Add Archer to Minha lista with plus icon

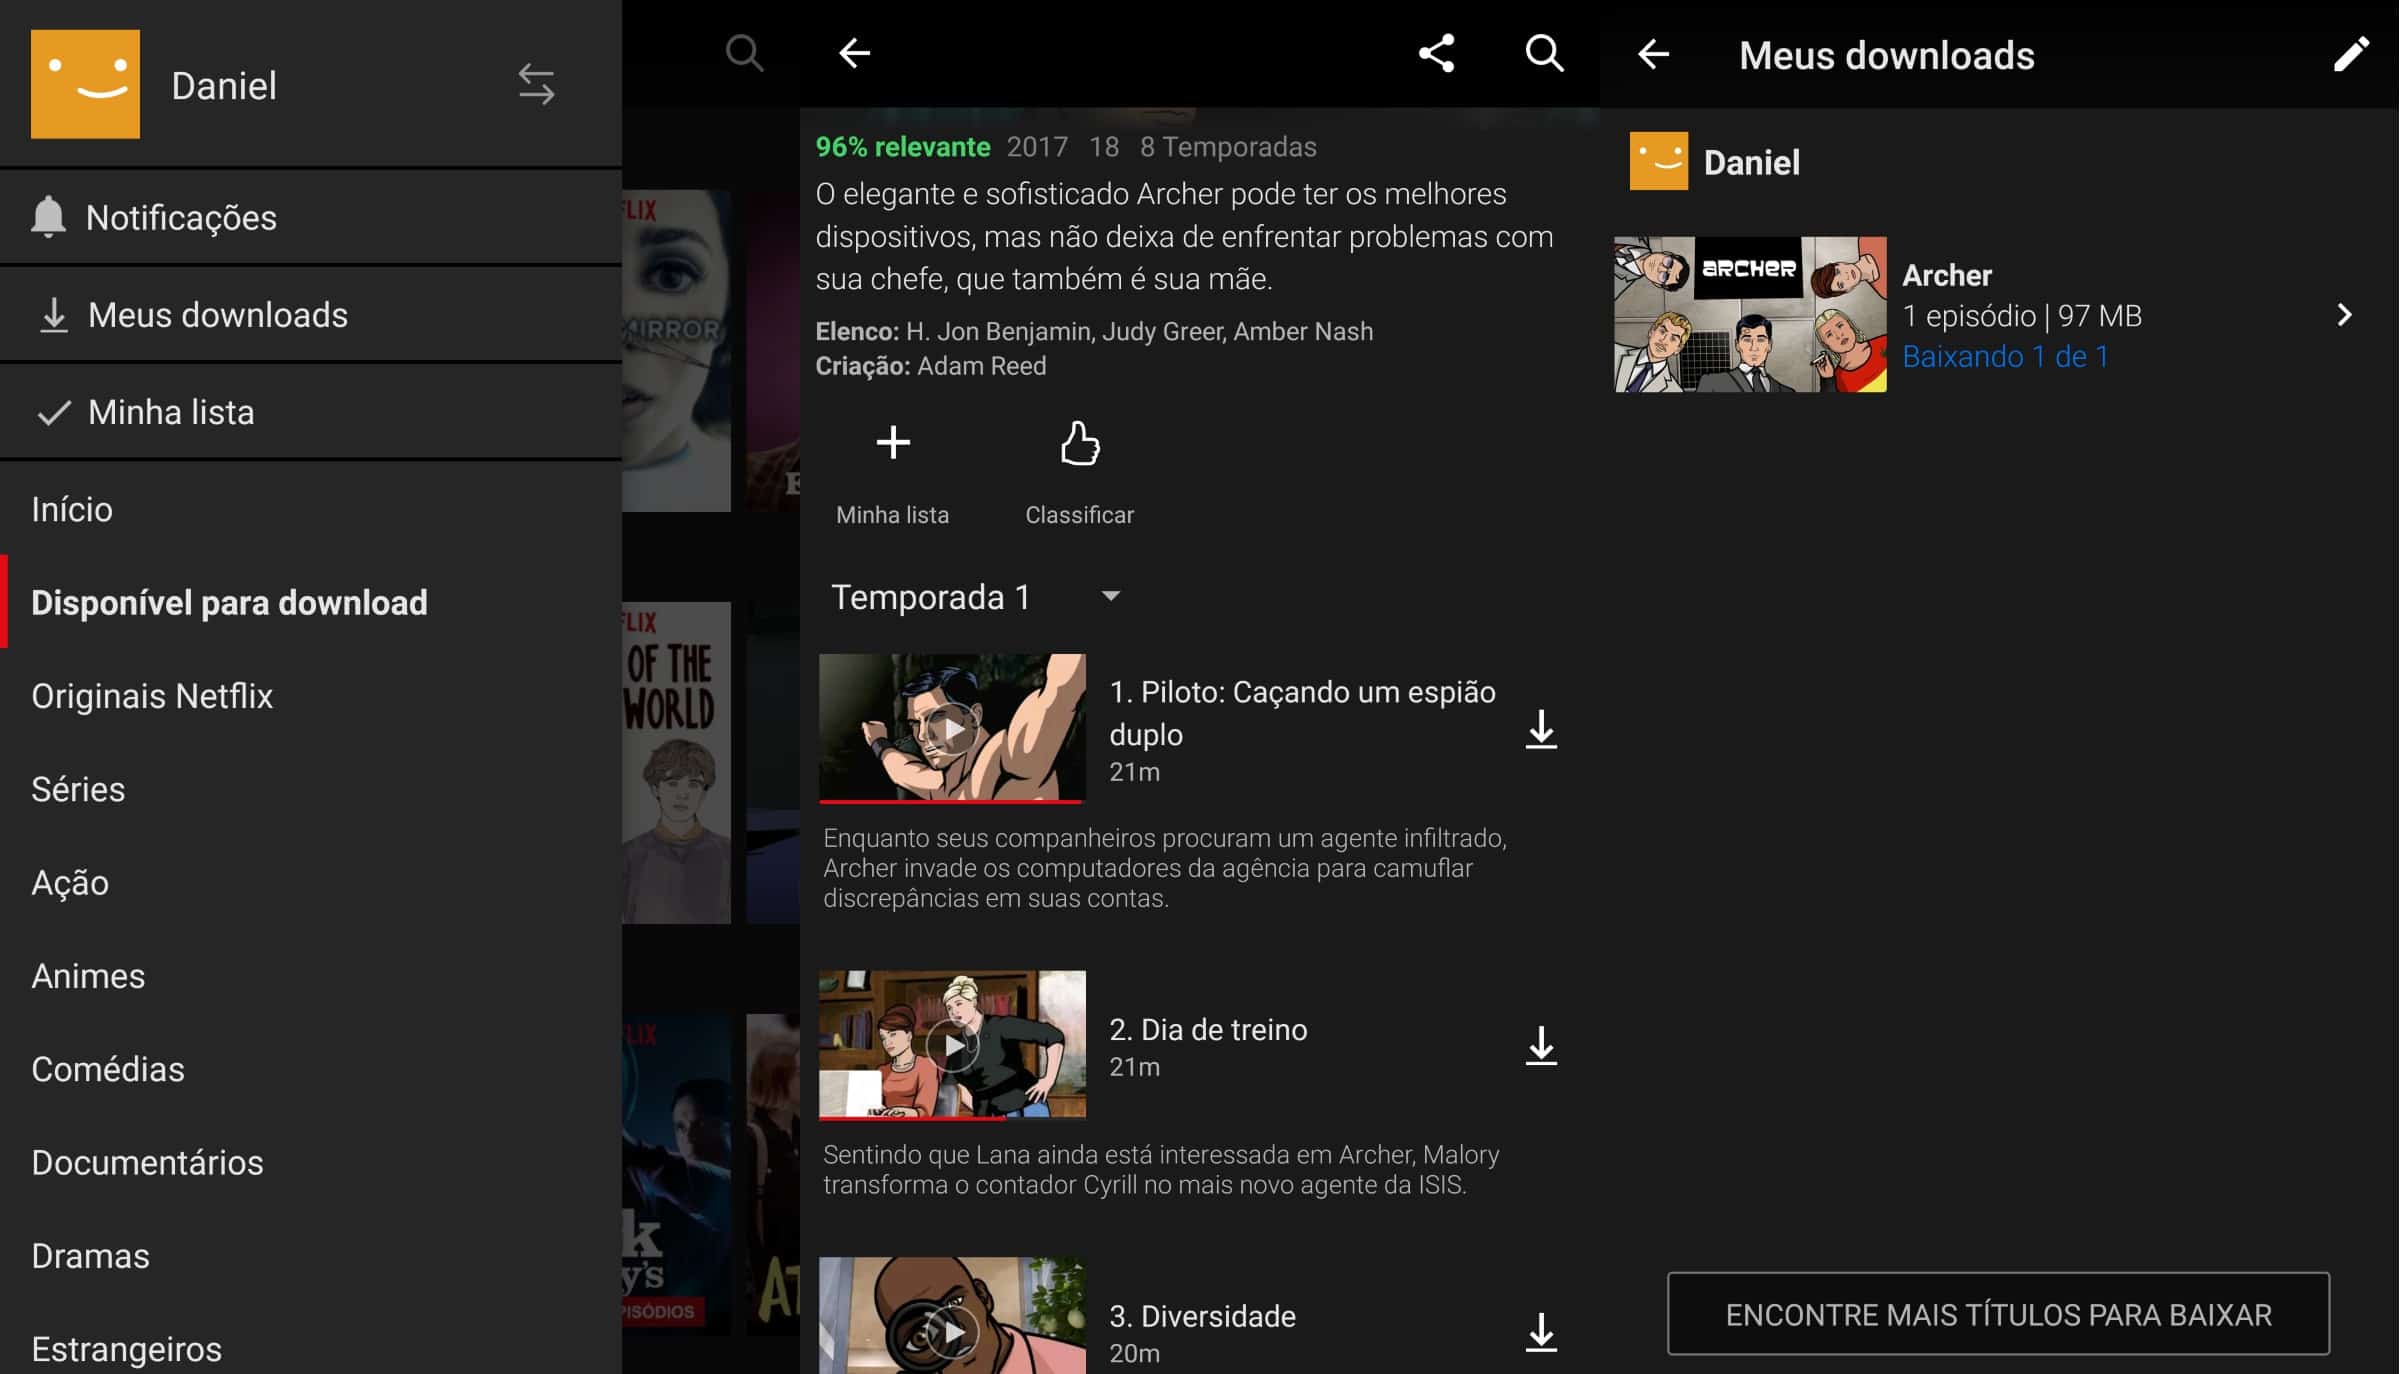[893, 442]
